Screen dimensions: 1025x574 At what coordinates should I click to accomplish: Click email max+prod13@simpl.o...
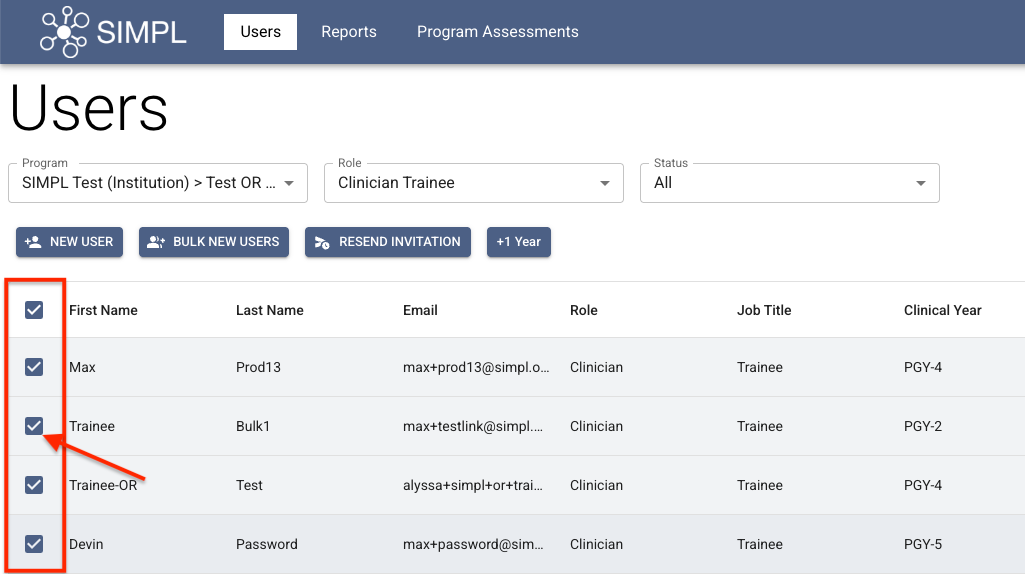coord(476,367)
